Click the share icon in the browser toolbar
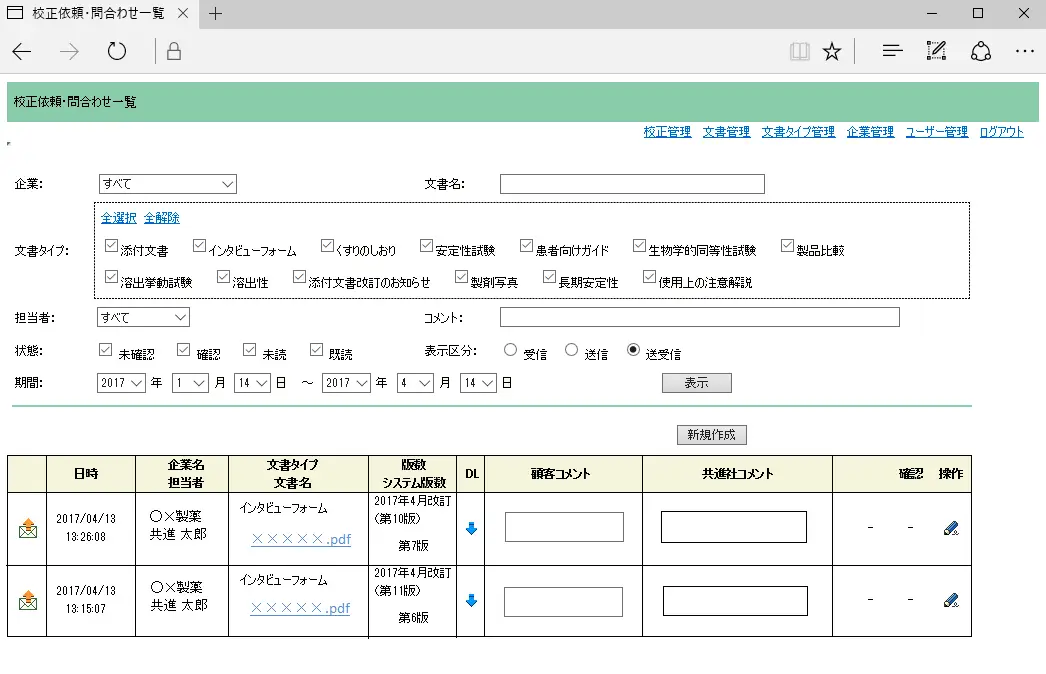This screenshot has height=674, width=1046. 981,51
